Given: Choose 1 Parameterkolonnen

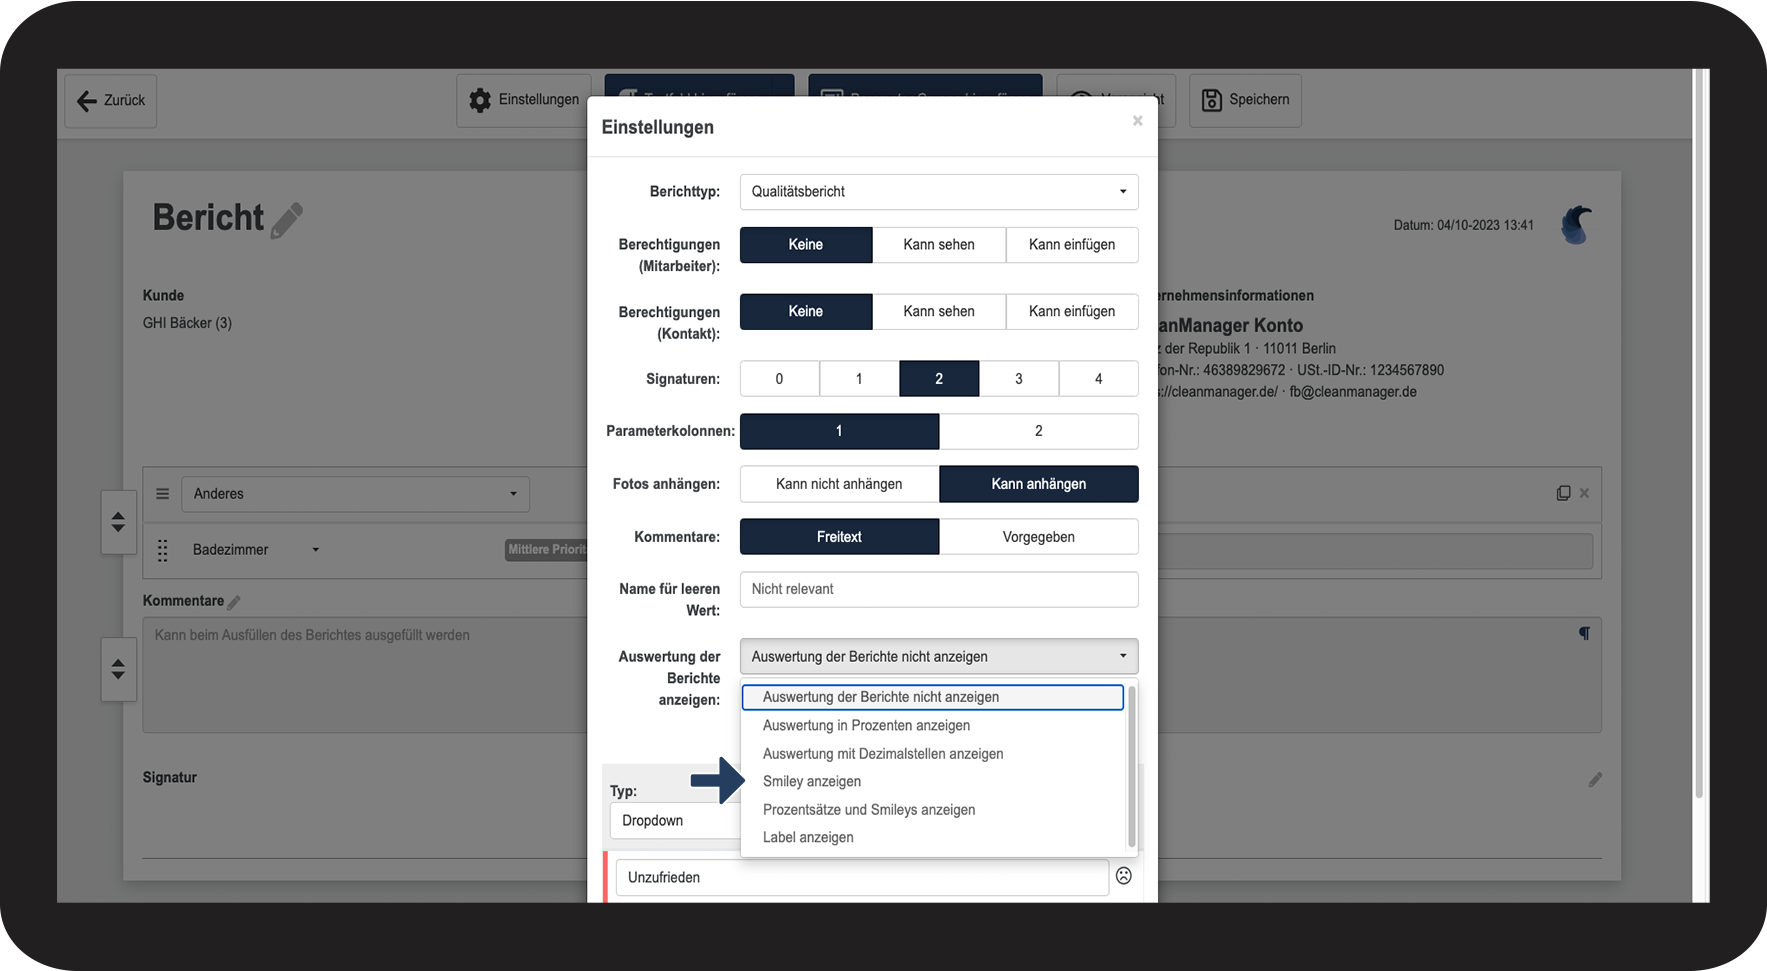Looking at the screenshot, I should 839,431.
